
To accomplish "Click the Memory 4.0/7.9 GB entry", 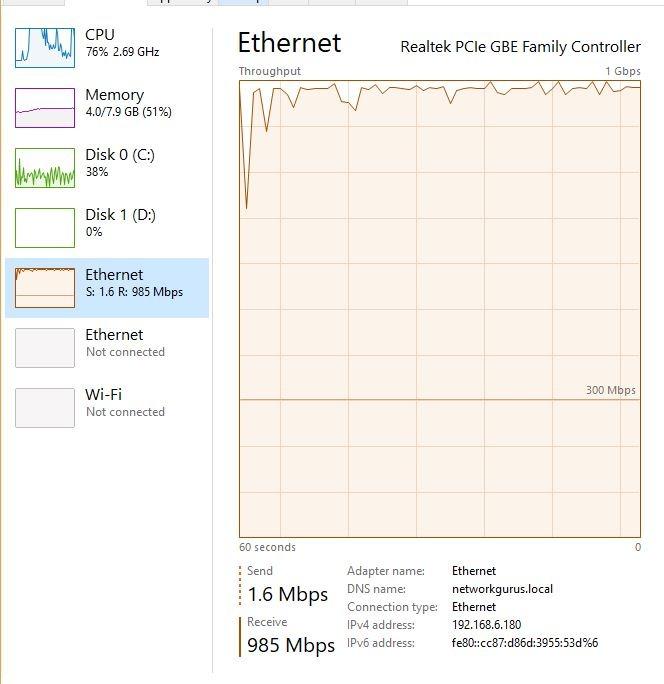I will pyautogui.click(x=128, y=112).
